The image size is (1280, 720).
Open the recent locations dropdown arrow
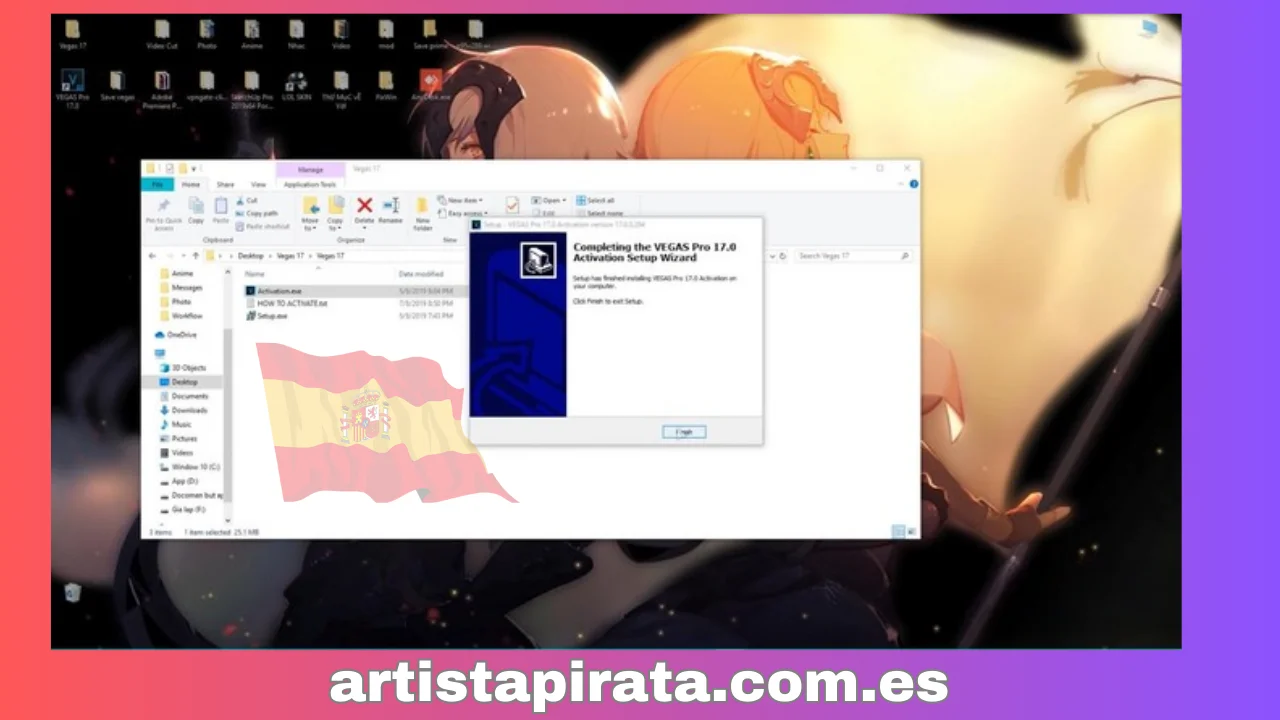coord(182,256)
